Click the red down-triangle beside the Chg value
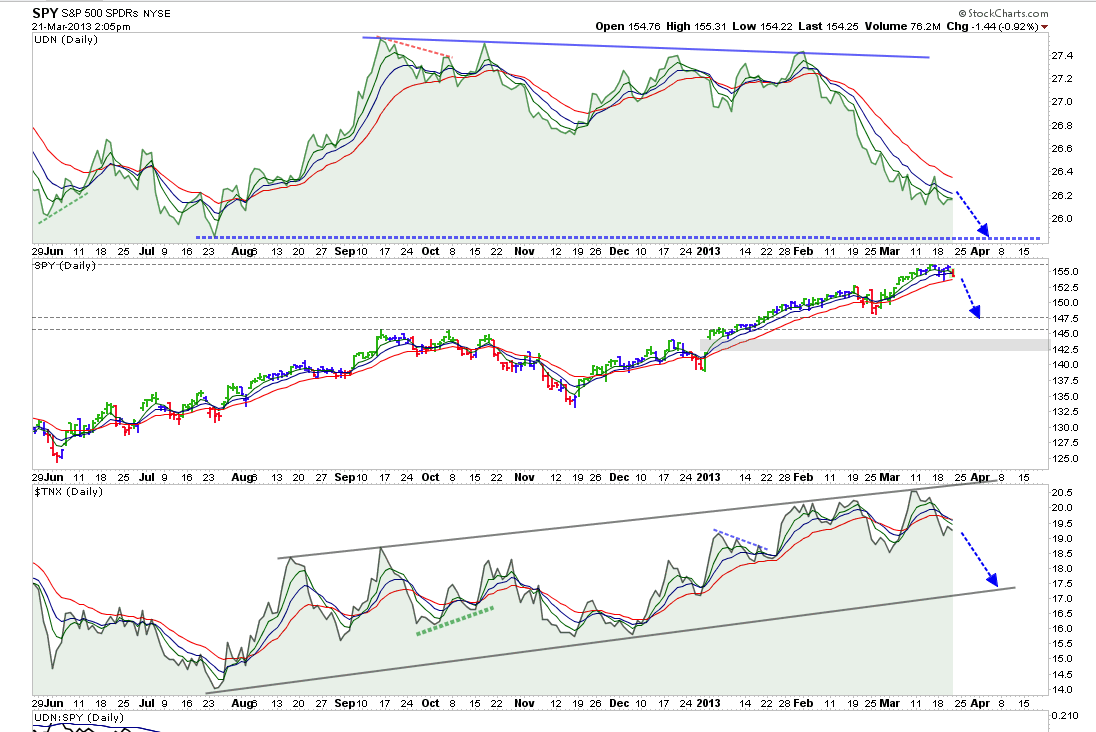Viewport: 1096px width, 732px height. 1045,27
